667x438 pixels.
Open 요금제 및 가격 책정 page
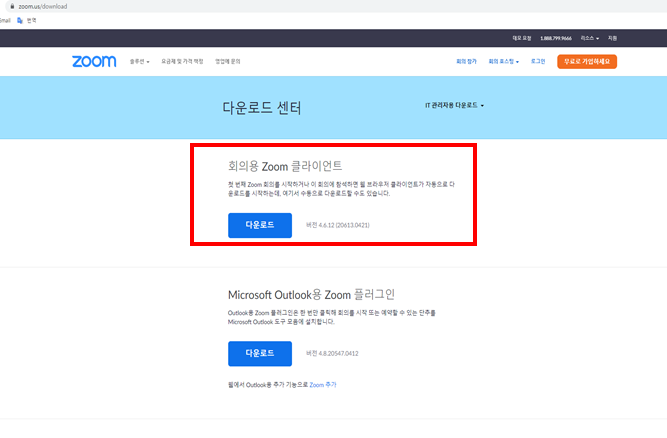[x=182, y=62]
